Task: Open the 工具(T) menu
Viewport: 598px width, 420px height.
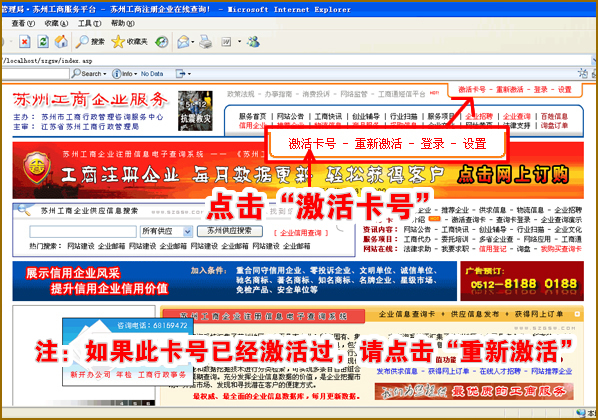Action: click(90, 23)
